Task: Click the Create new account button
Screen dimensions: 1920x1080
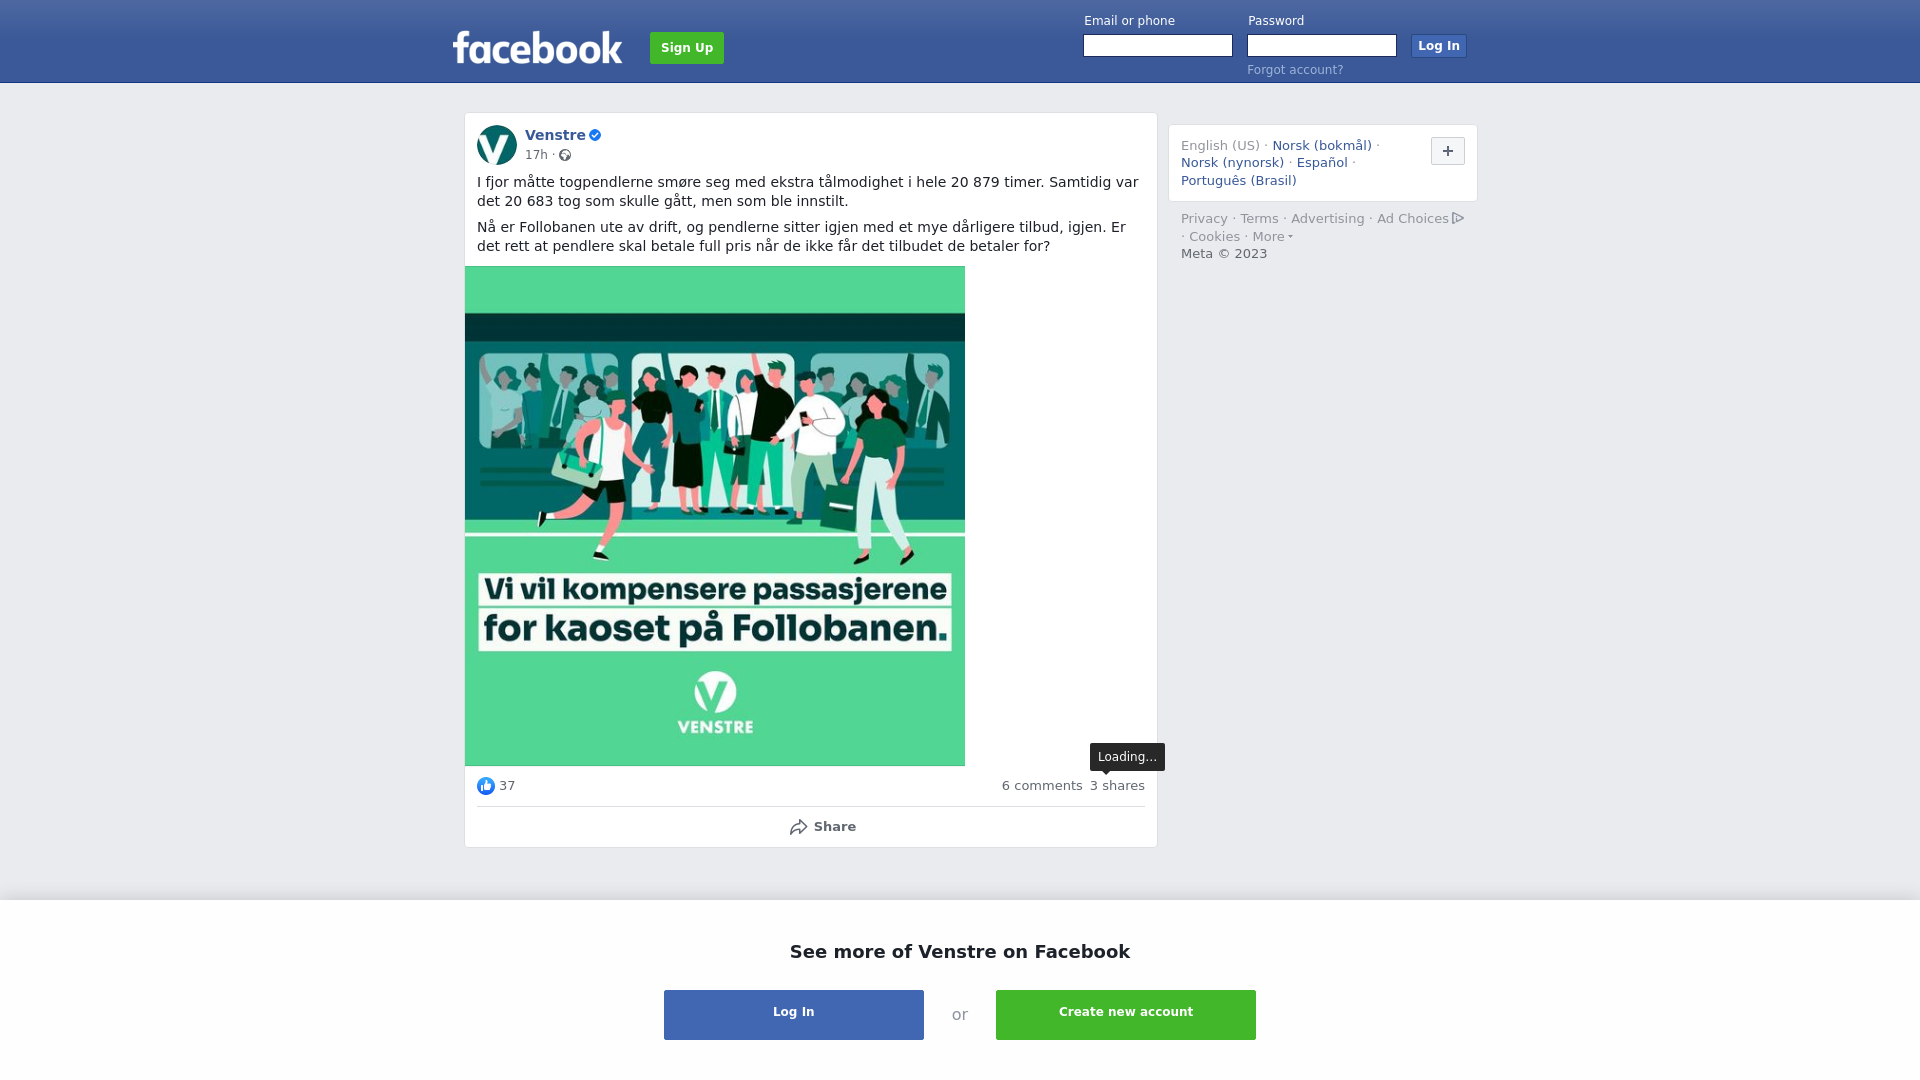Action: [1126, 1015]
